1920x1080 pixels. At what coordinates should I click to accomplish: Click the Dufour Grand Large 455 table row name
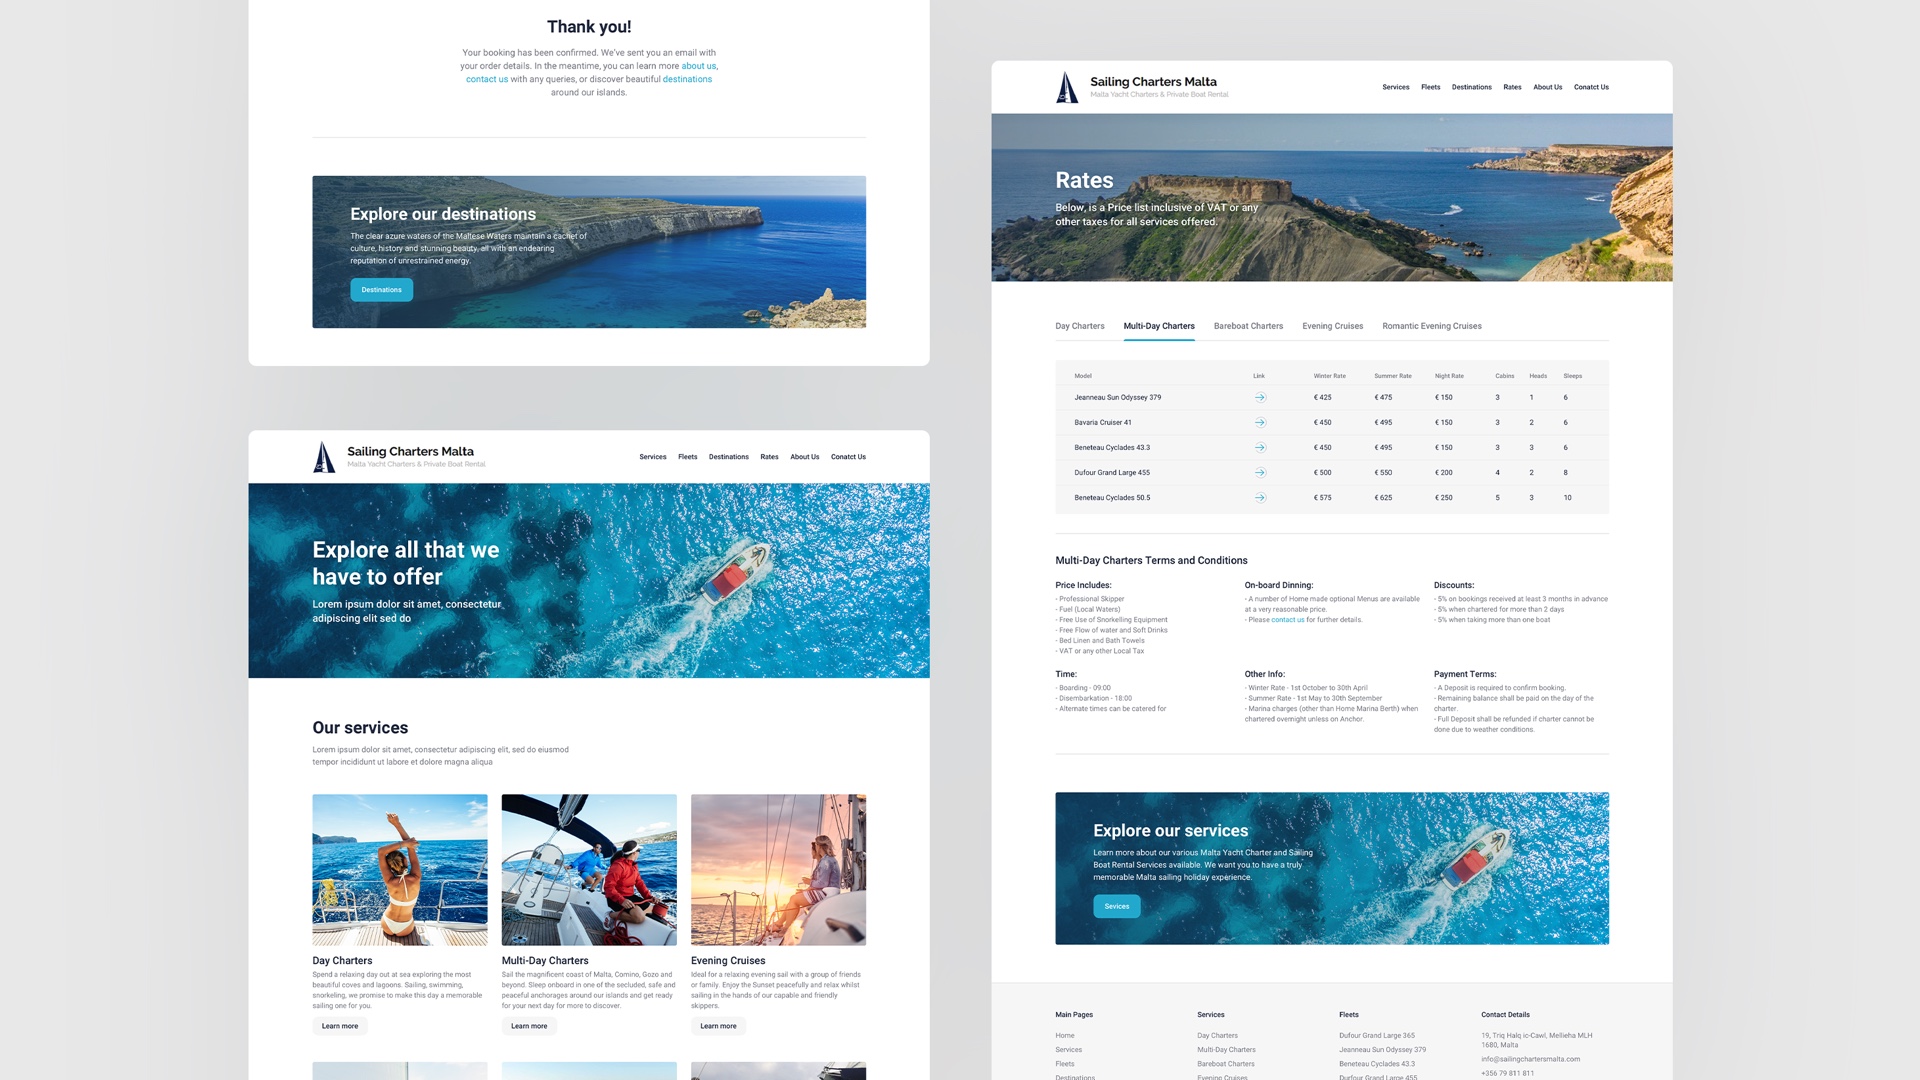coord(1112,472)
